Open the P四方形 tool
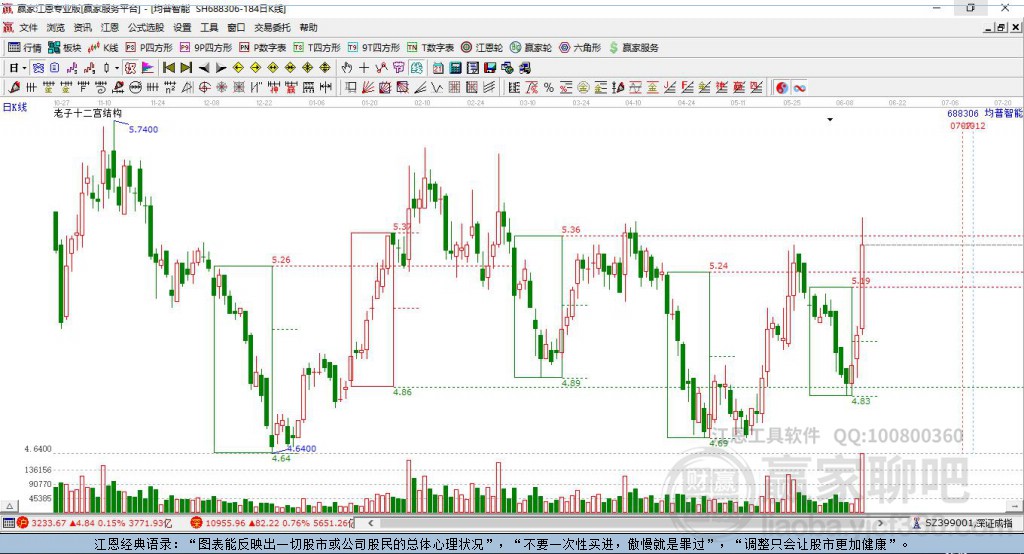The height and width of the screenshot is (554, 1024). (x=149, y=48)
